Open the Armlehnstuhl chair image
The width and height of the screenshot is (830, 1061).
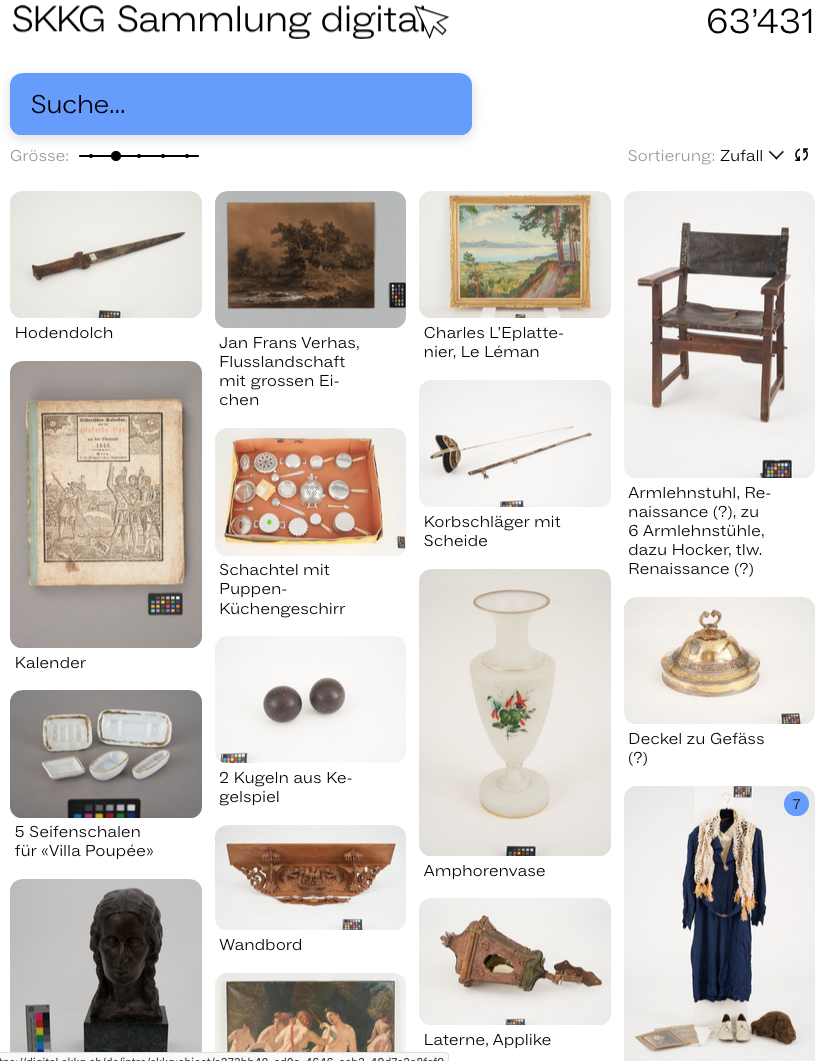[x=719, y=334]
